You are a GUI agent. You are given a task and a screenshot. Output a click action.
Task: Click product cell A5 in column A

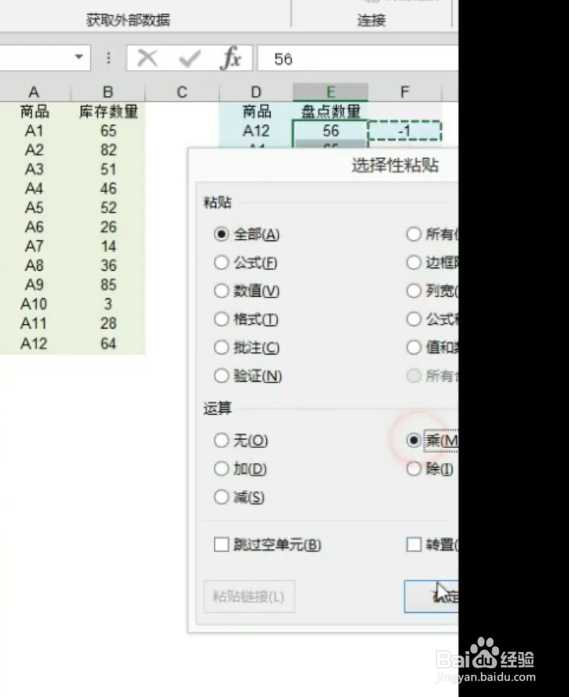(34, 208)
